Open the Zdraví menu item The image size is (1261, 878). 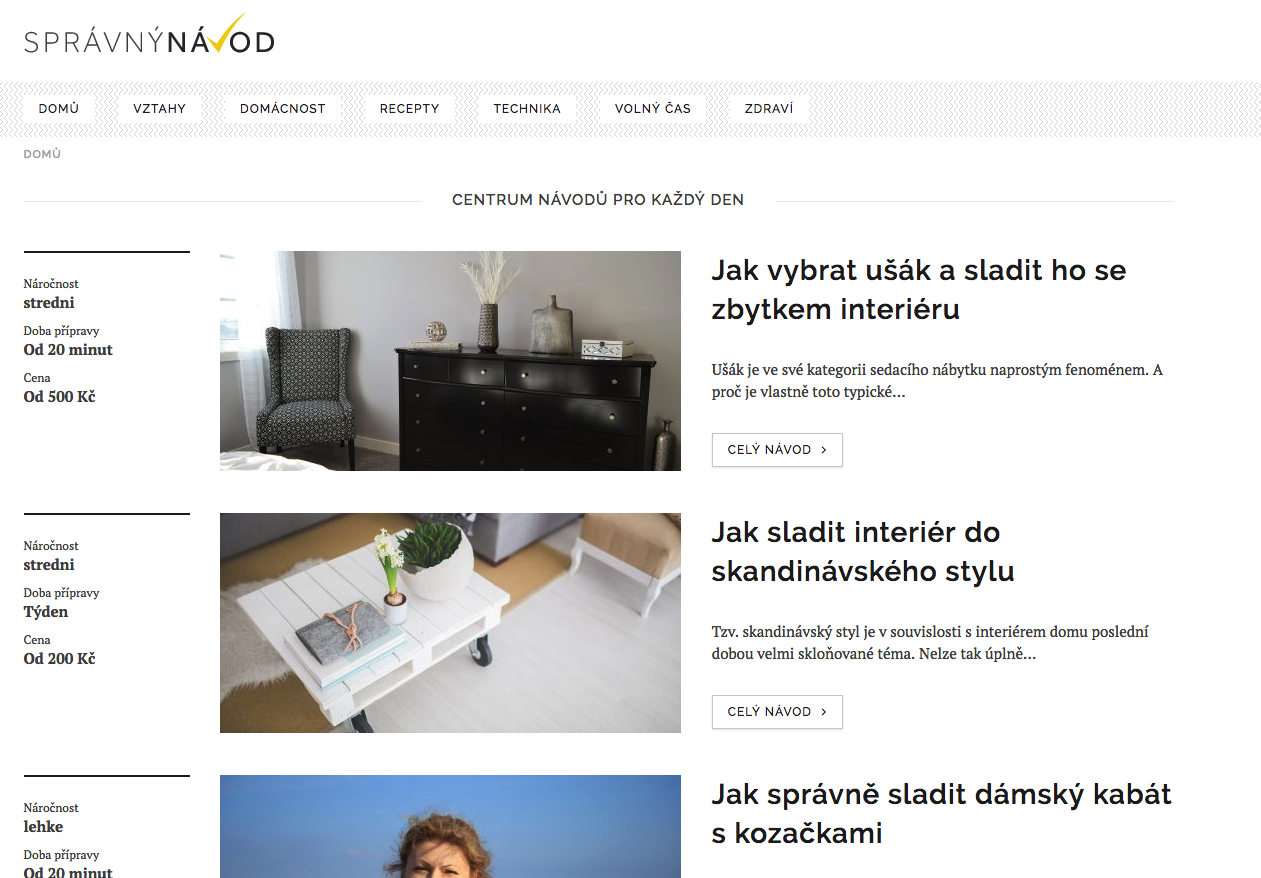tap(769, 108)
